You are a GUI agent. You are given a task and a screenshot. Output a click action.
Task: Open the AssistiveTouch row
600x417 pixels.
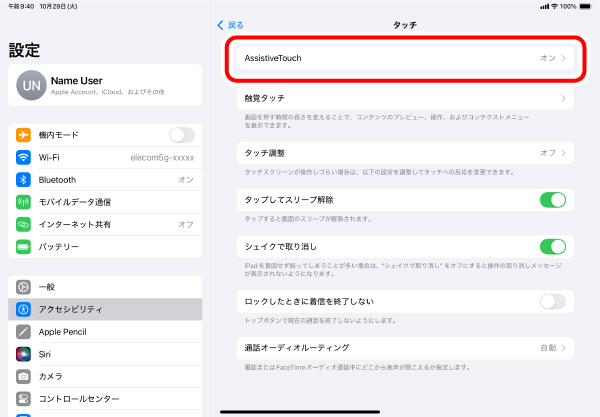(405, 58)
